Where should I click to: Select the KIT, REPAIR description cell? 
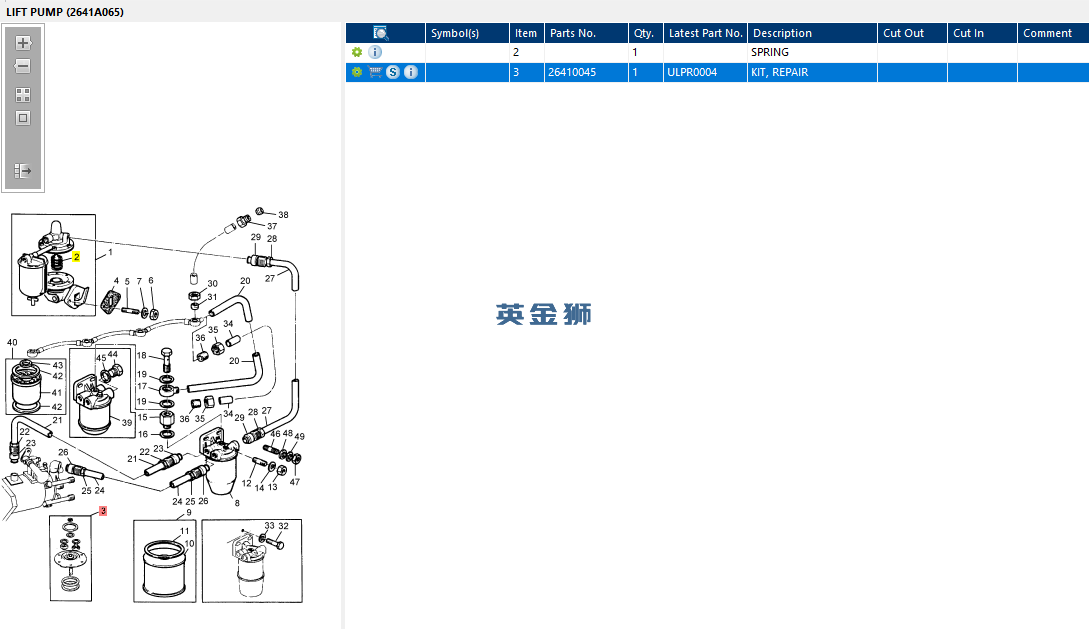812,72
